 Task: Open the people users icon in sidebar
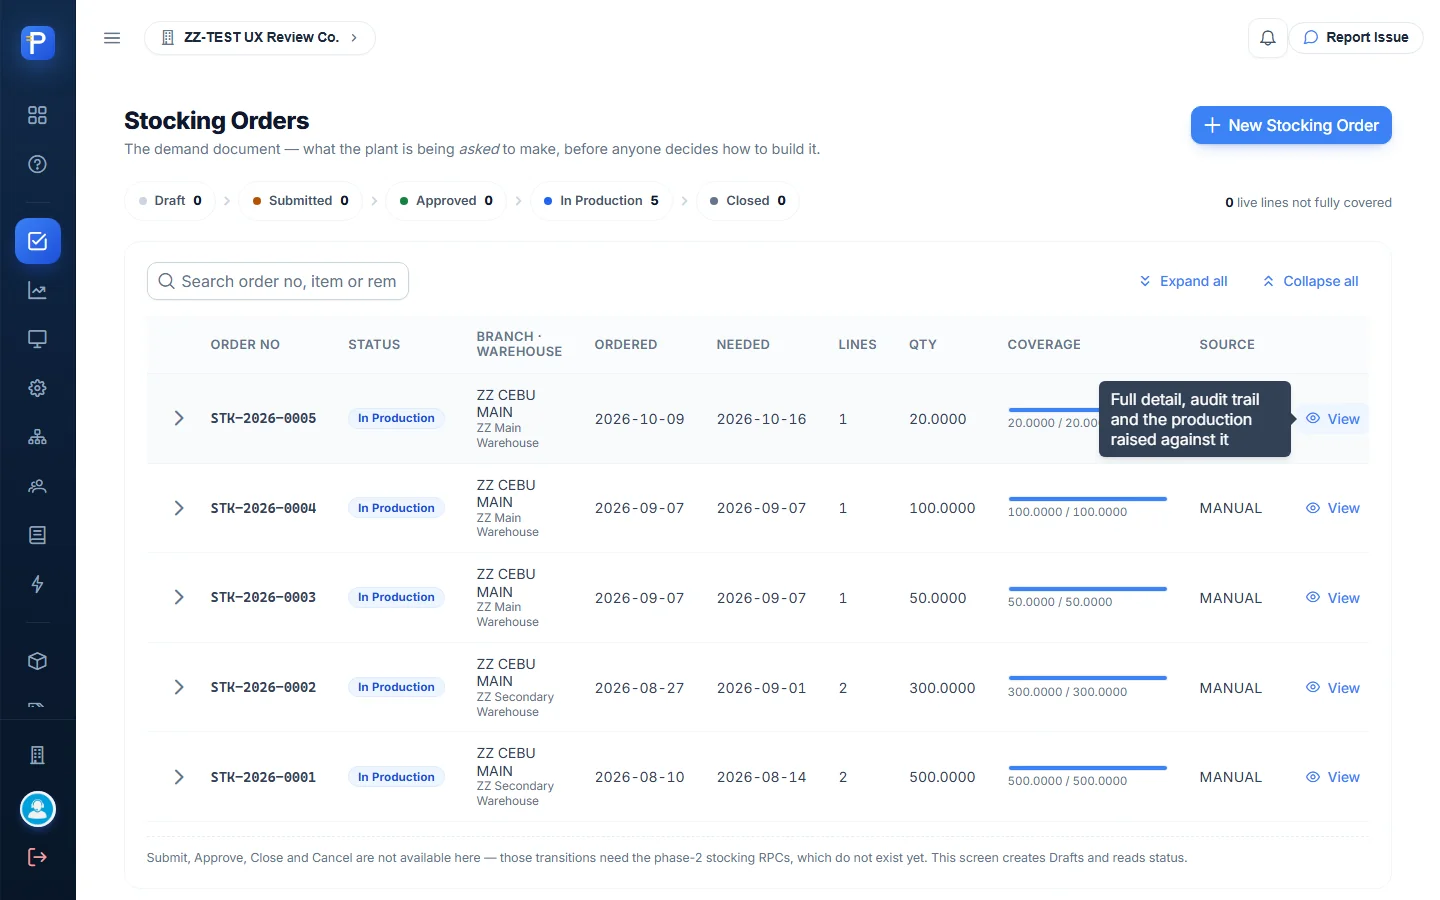click(37, 486)
